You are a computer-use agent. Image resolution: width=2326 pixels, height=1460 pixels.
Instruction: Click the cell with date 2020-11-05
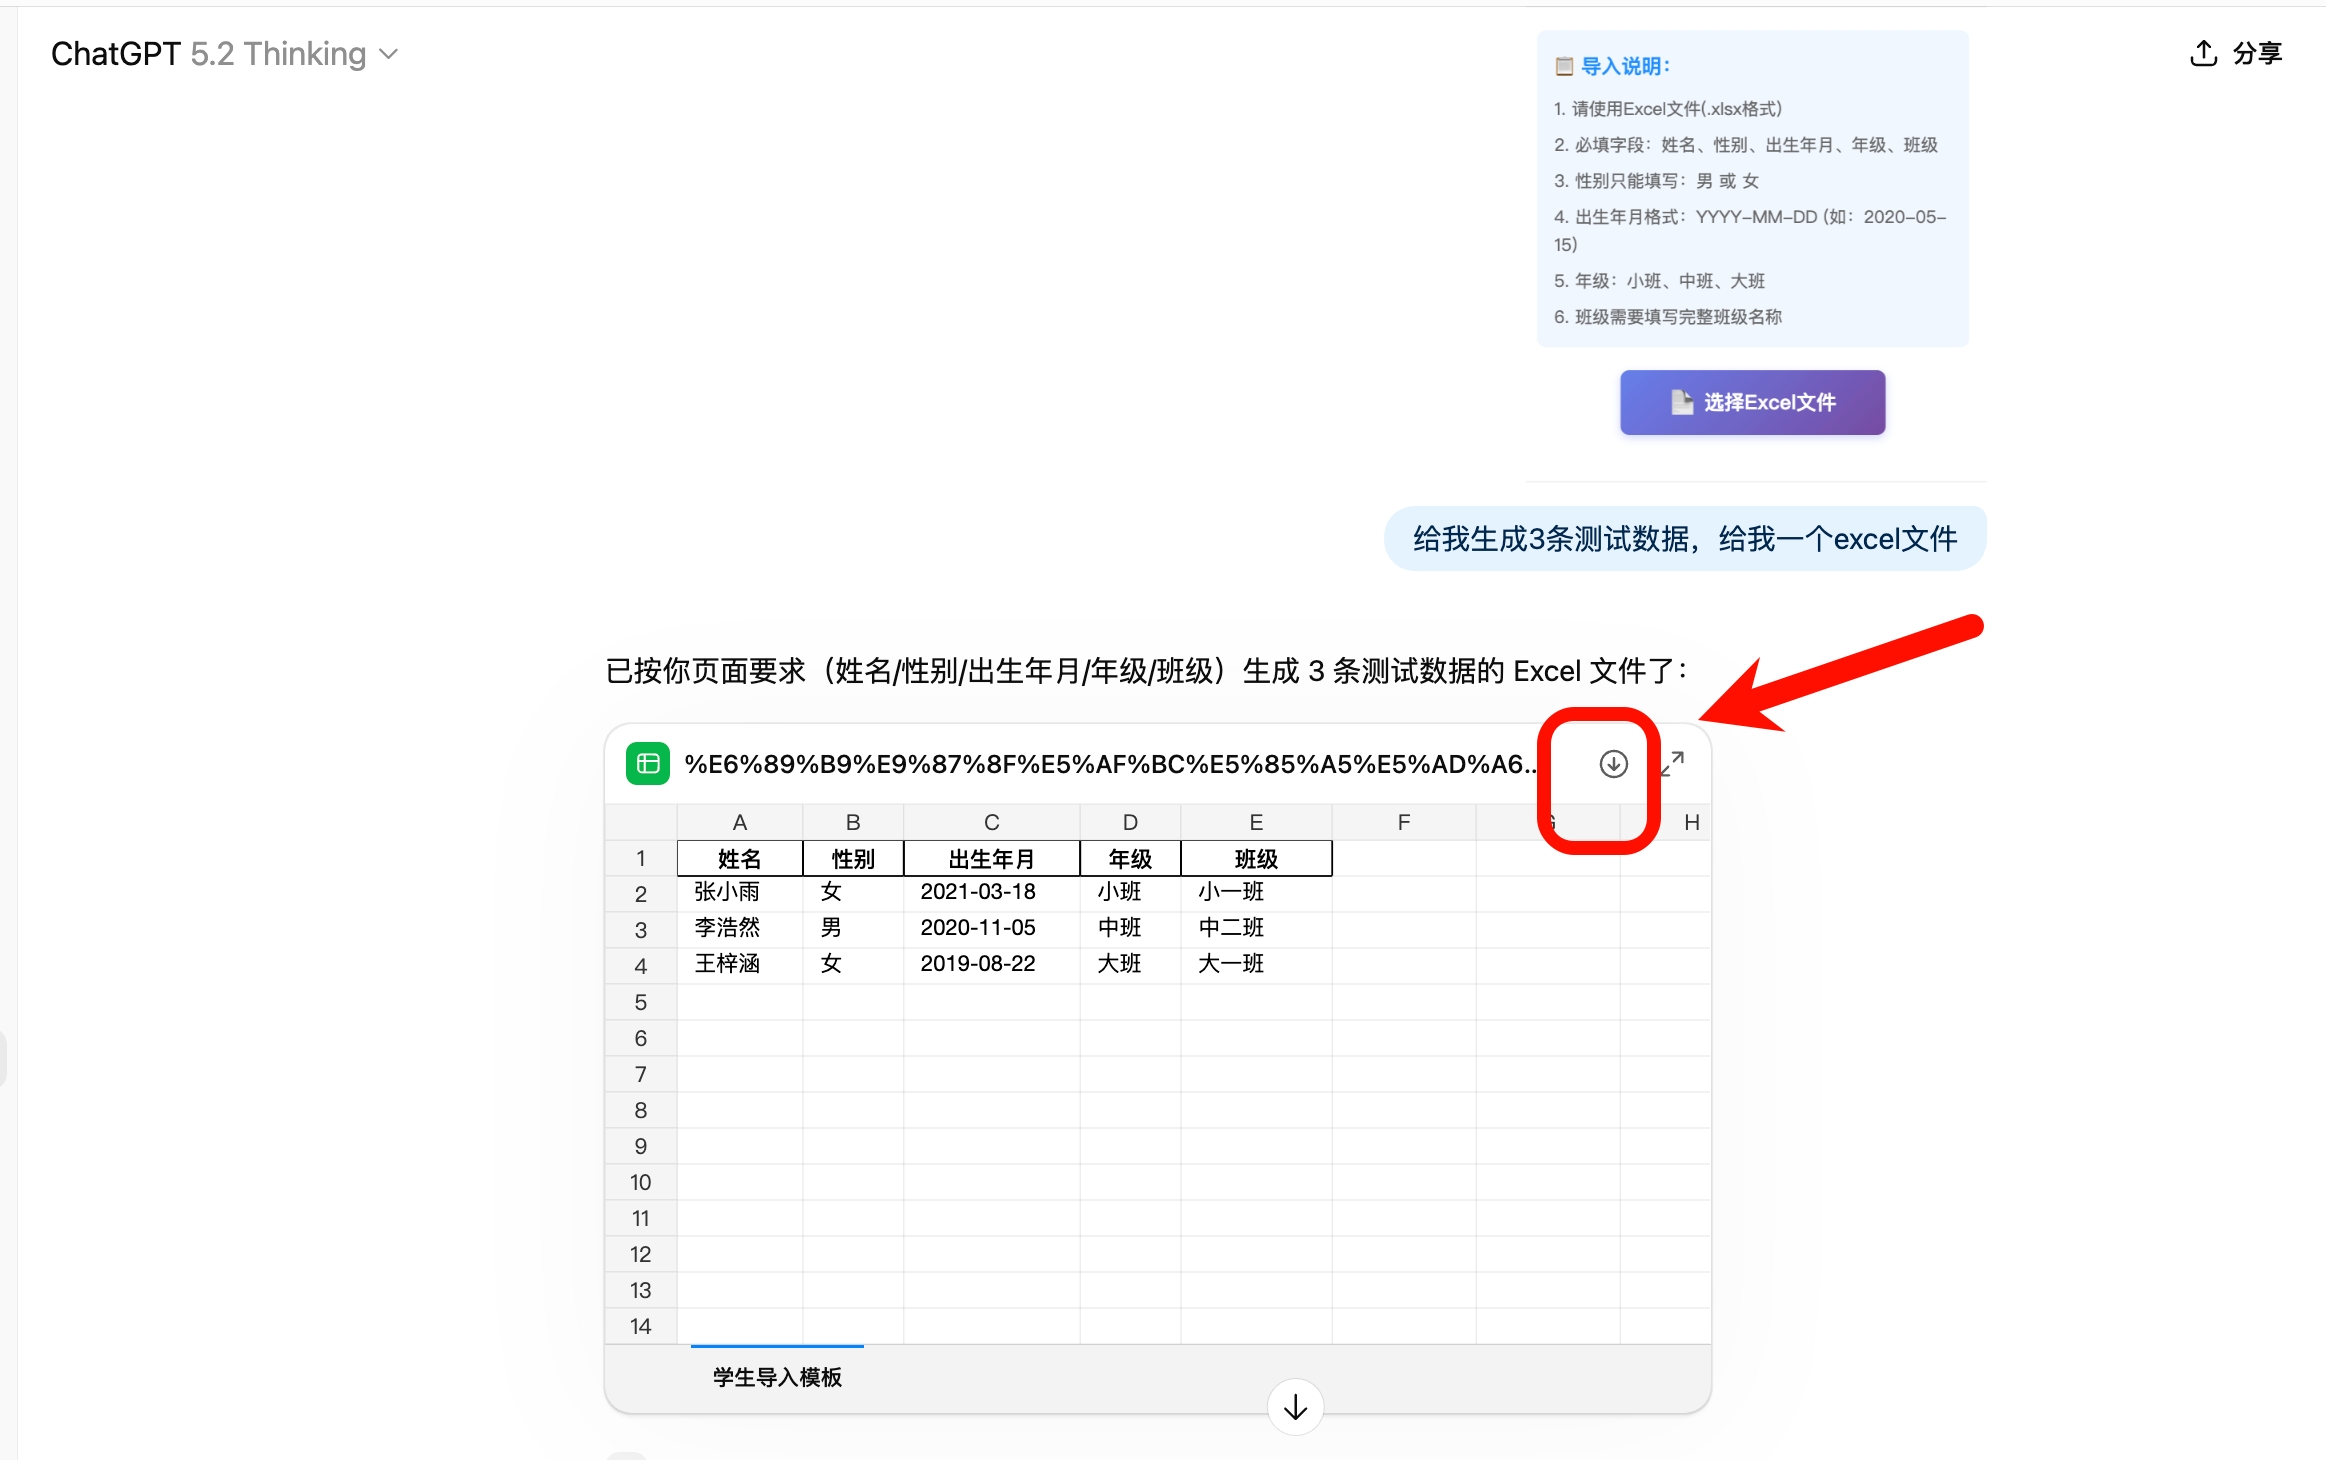pos(977,928)
